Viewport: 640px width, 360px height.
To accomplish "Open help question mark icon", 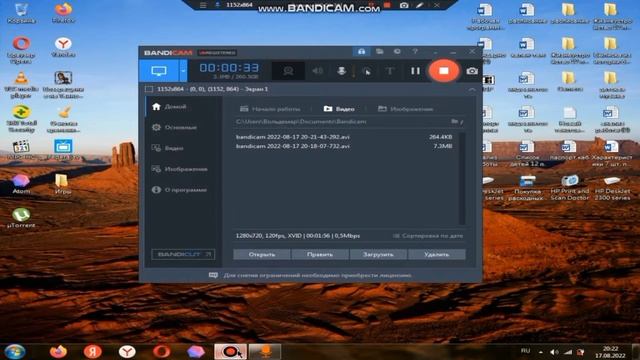I will [x=415, y=51].
